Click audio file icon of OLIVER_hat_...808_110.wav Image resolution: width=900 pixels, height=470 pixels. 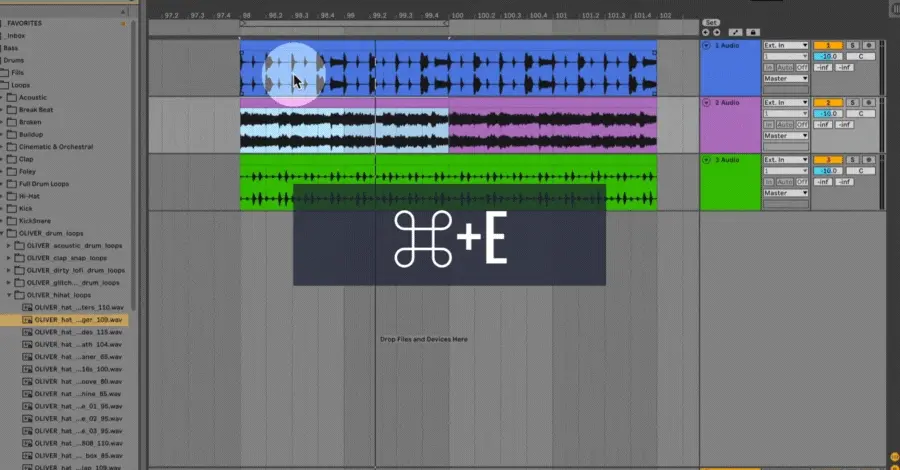(x=27, y=443)
